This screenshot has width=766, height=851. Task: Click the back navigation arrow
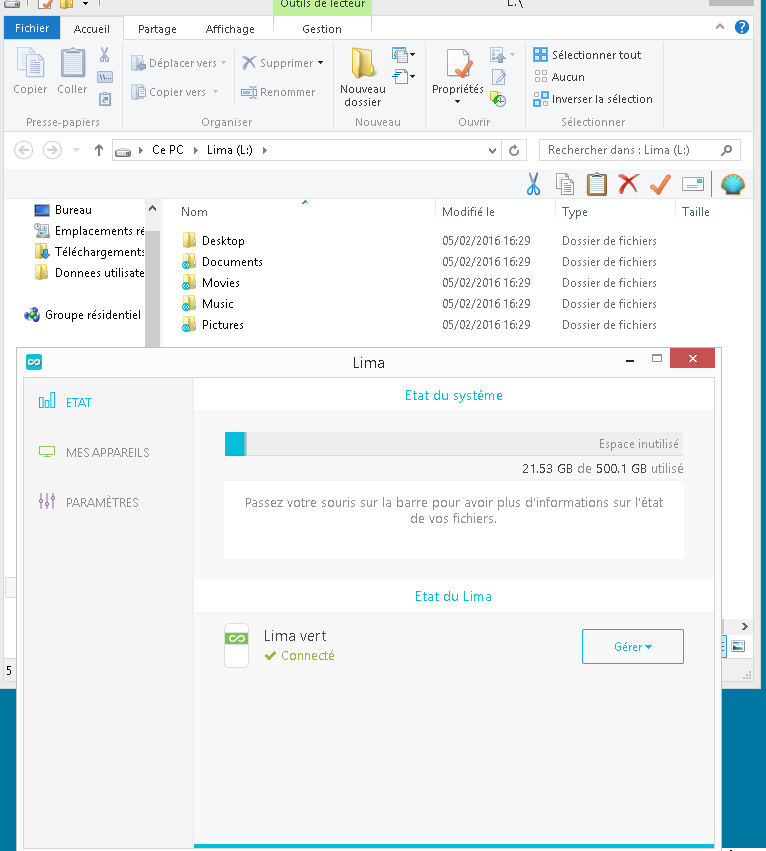point(23,150)
